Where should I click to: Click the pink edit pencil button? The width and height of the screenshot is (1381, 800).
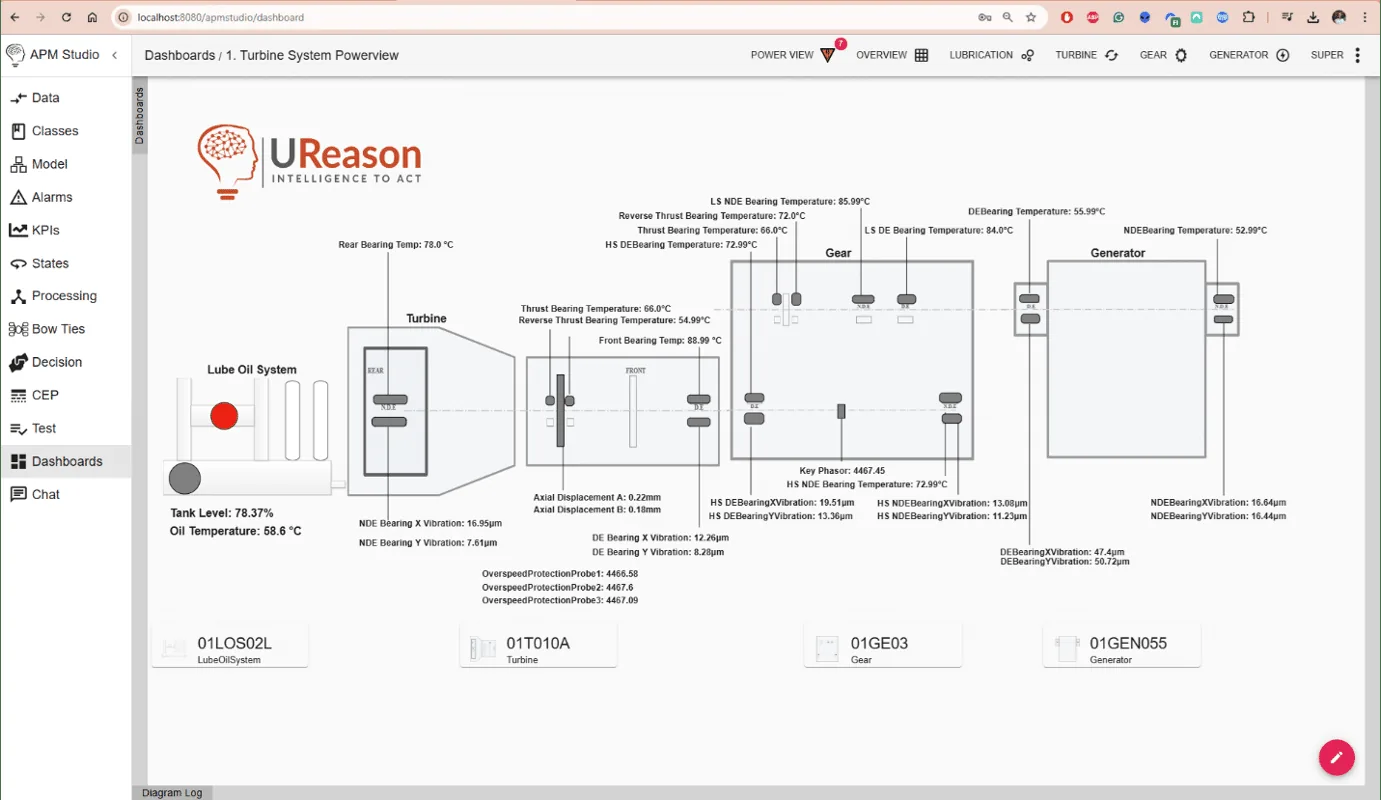click(1336, 758)
